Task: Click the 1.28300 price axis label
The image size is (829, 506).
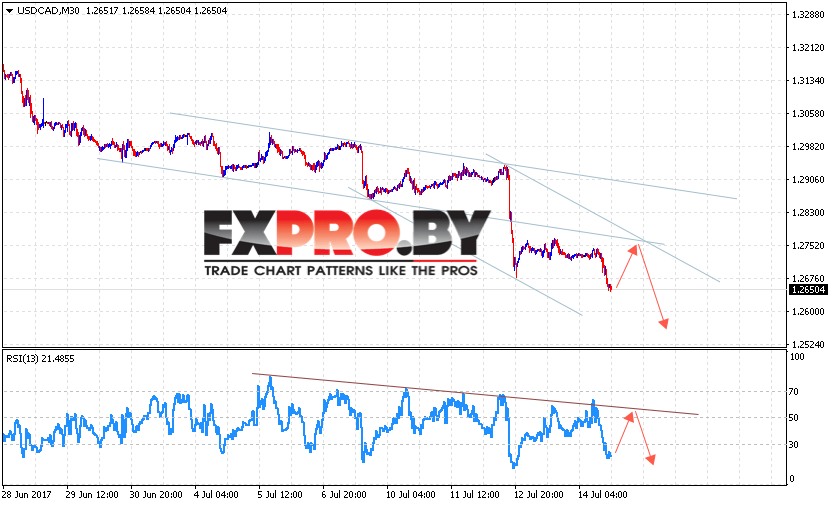Action: pyautogui.click(x=808, y=213)
